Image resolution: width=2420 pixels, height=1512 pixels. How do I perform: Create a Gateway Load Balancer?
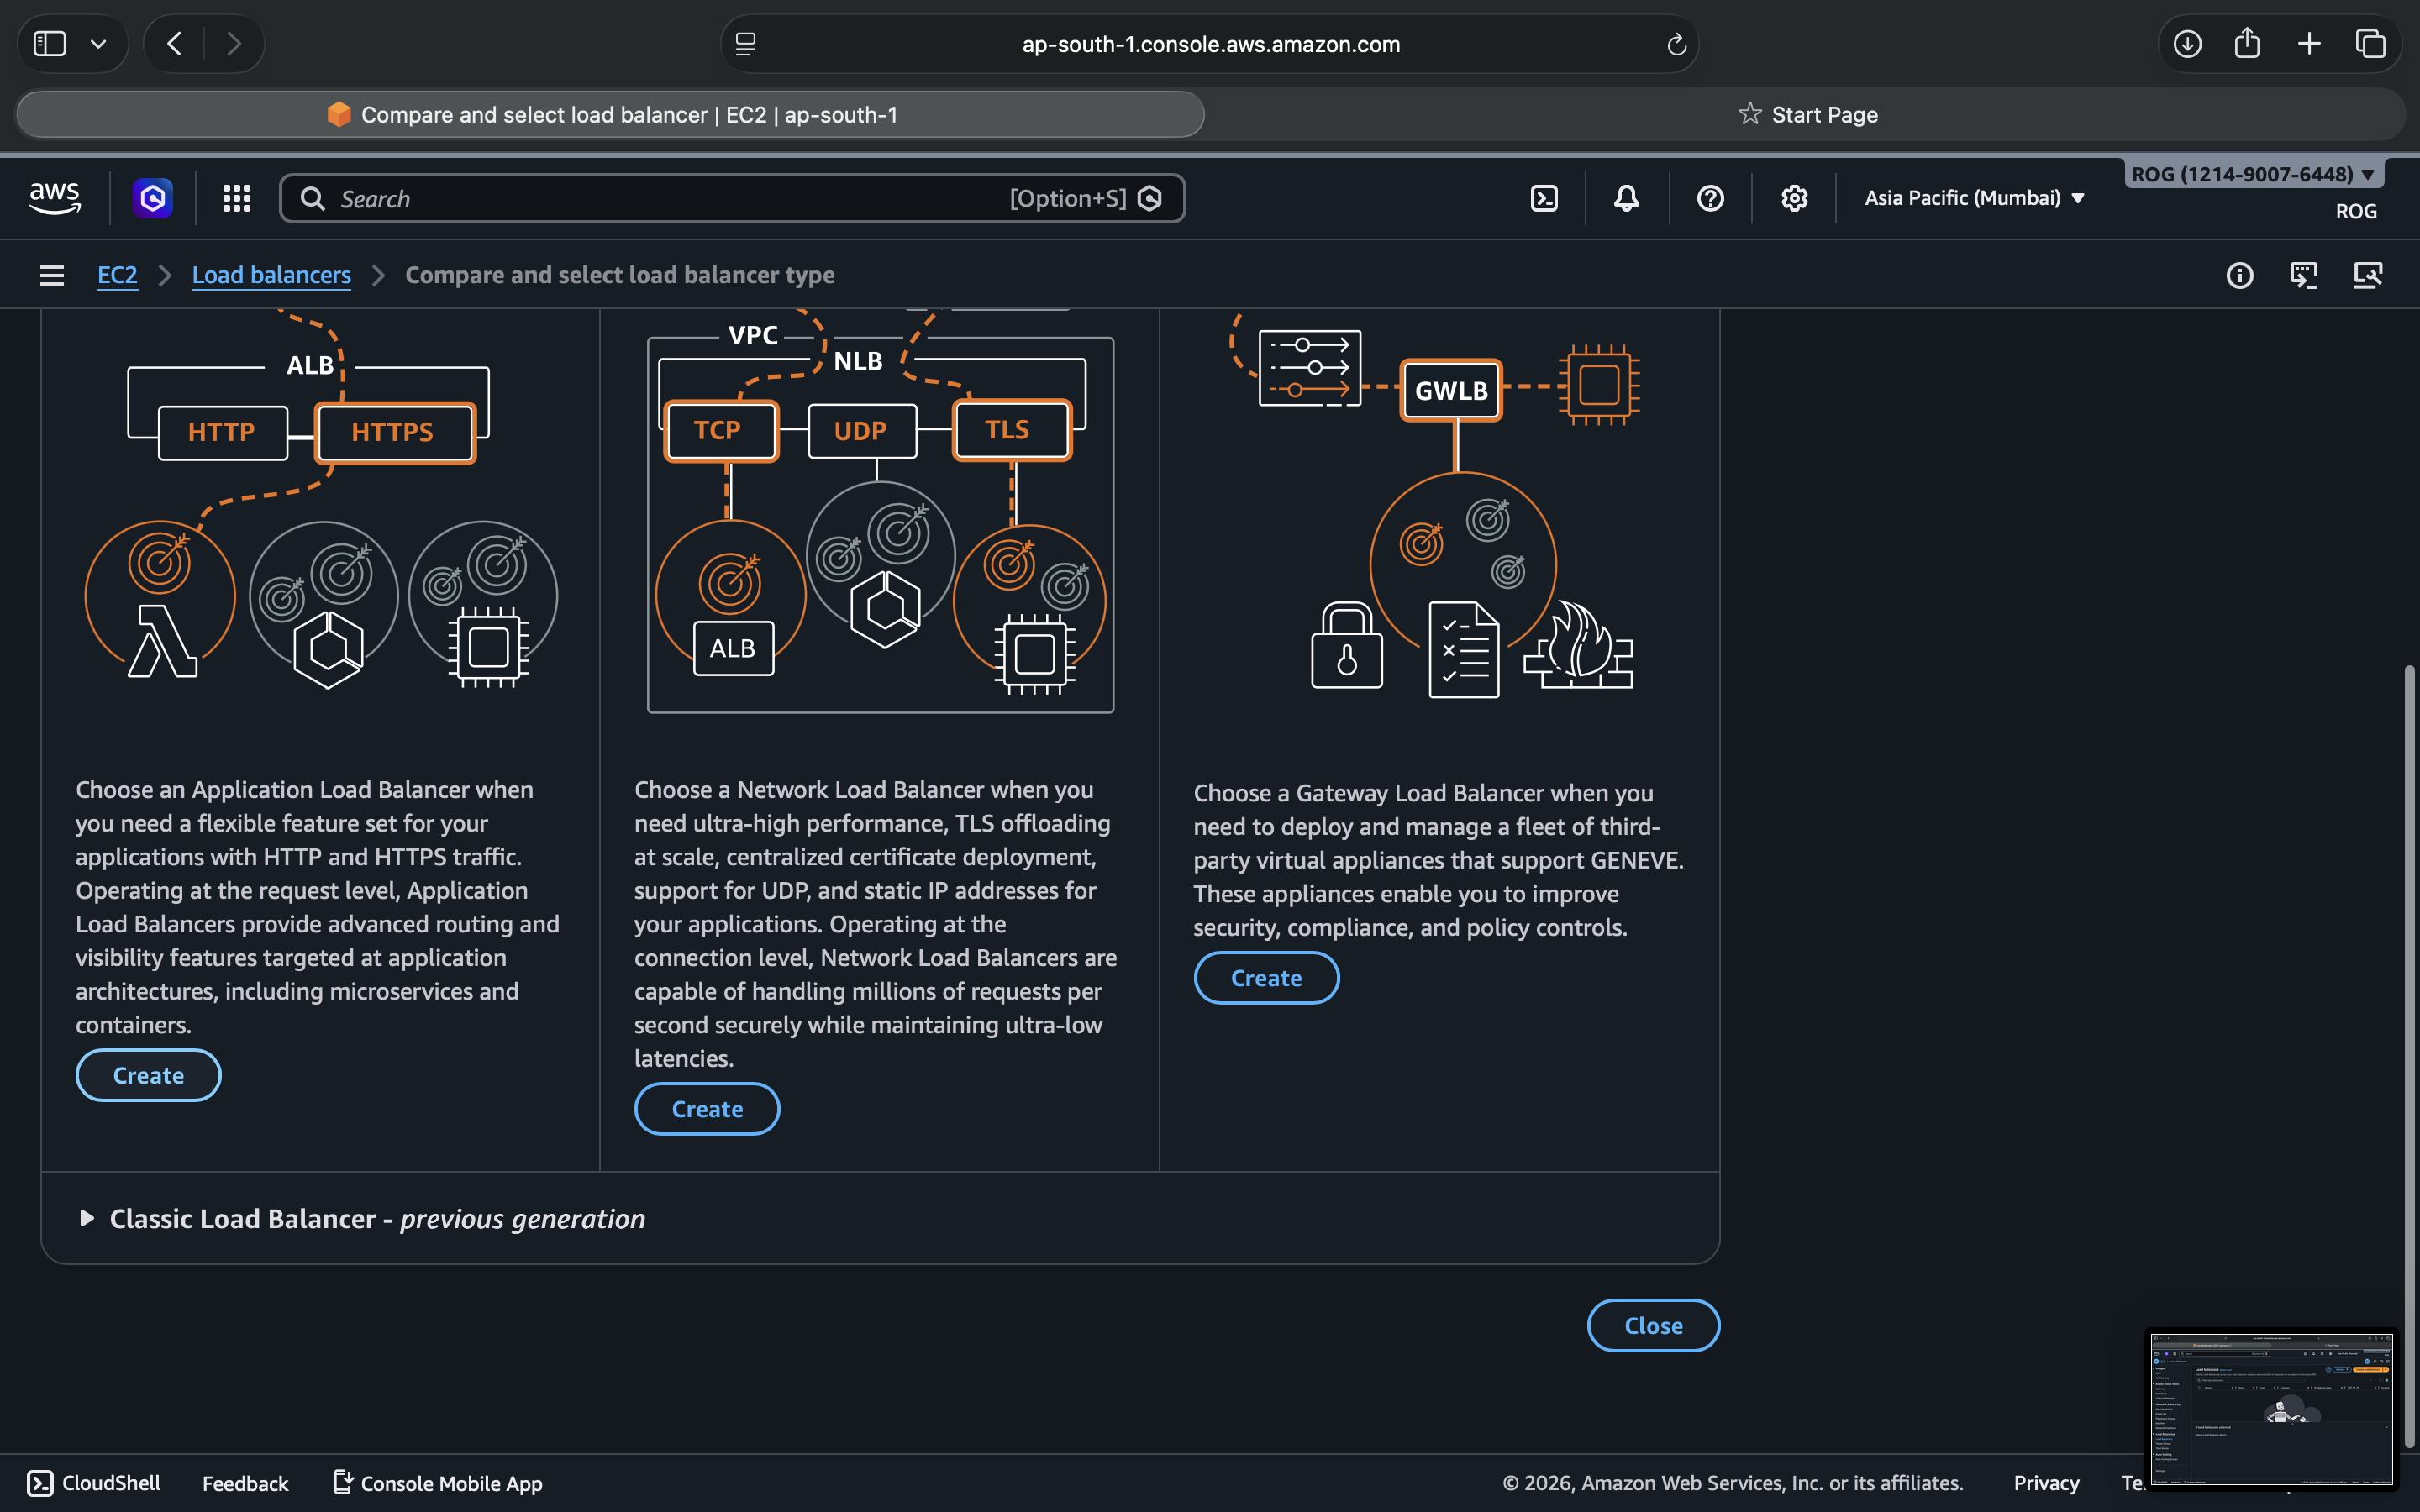point(1265,978)
